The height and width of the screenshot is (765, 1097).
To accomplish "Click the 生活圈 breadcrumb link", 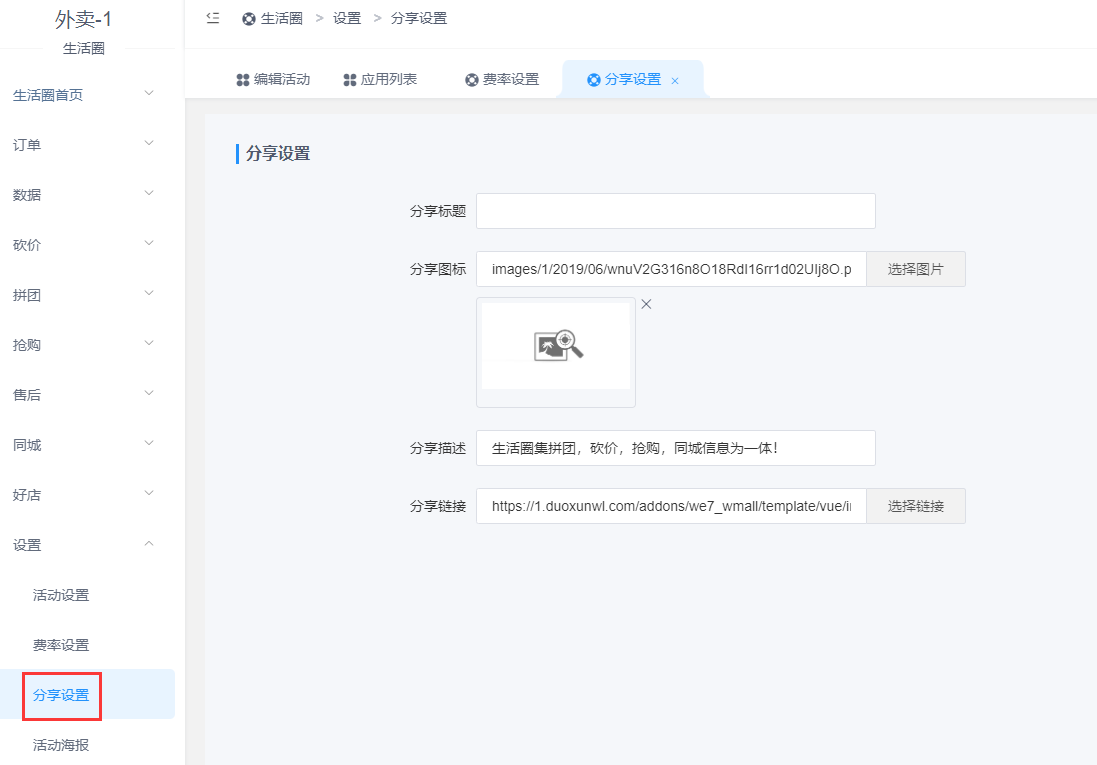I will (281, 19).
